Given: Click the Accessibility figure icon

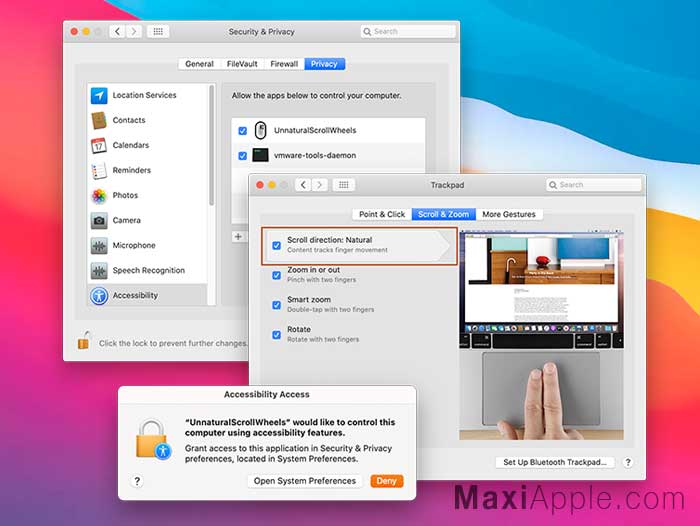Looking at the screenshot, I should tap(99, 295).
